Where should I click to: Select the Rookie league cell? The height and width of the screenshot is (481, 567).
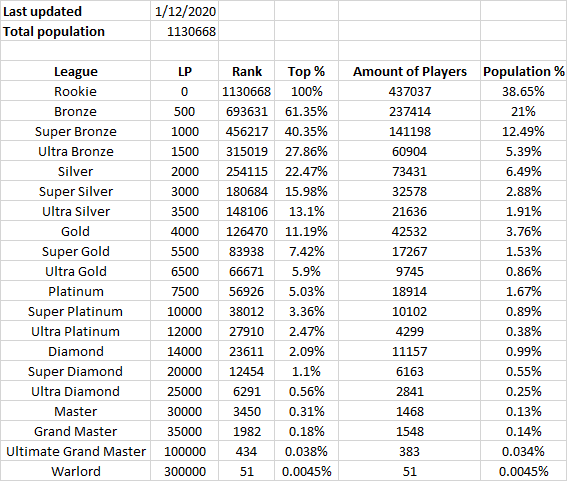coord(76,91)
